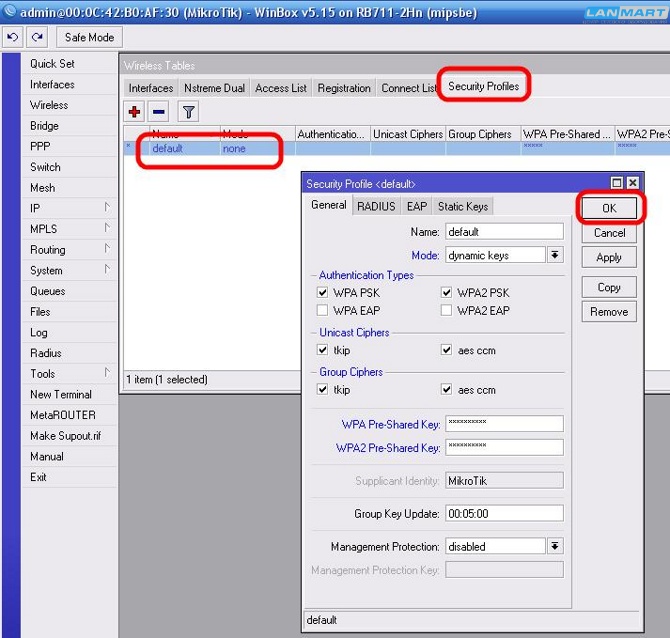Uncheck aes ccm under Group Ciphers
This screenshot has height=638, width=670.
(447, 389)
